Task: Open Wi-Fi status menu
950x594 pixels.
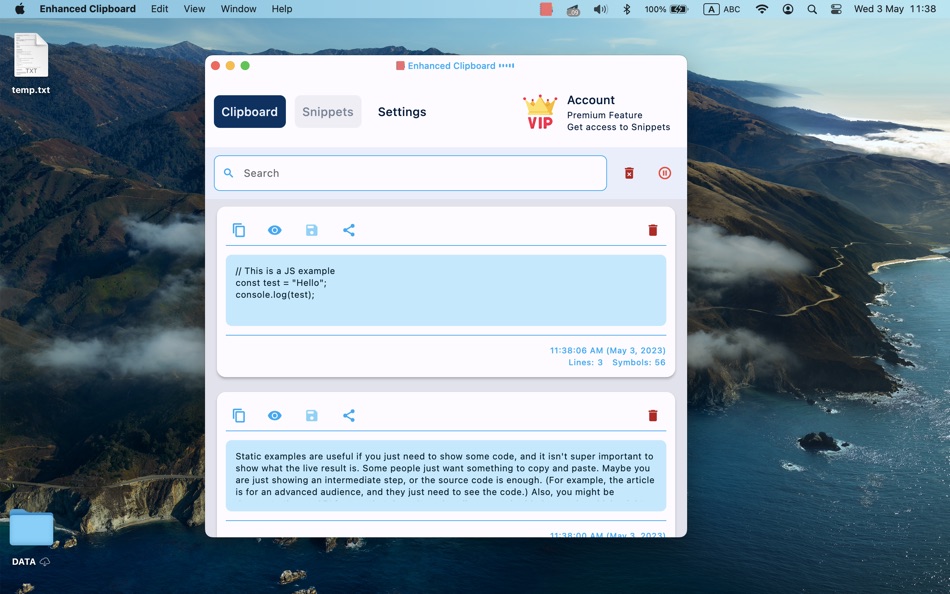Action: 762,9
